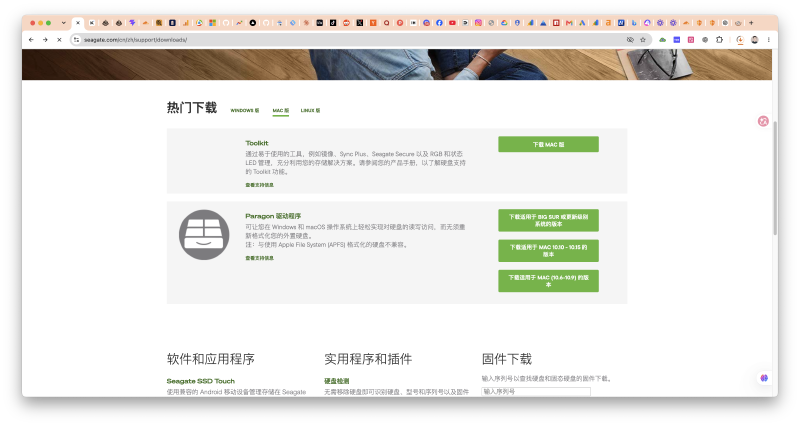This screenshot has height=426, width=800.
Task: Open the Seagate SSD Touch link
Action: 201,381
